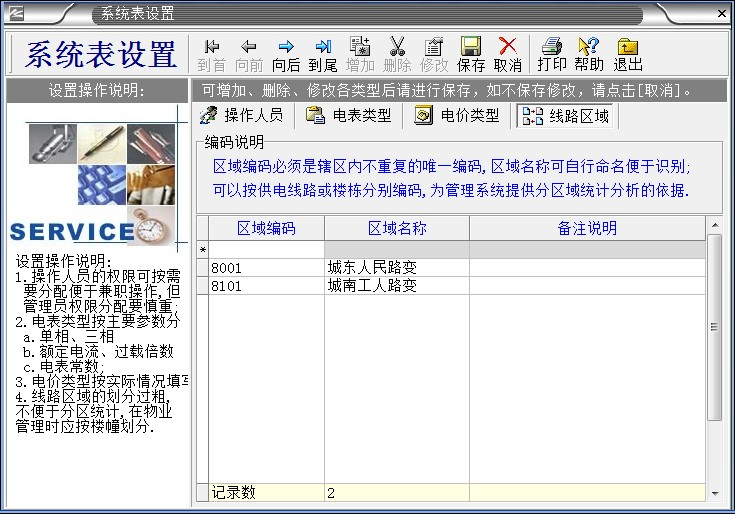The height and width of the screenshot is (514, 735).
Task: Switch to the 操作人员 tab
Action: pyautogui.click(x=243, y=115)
